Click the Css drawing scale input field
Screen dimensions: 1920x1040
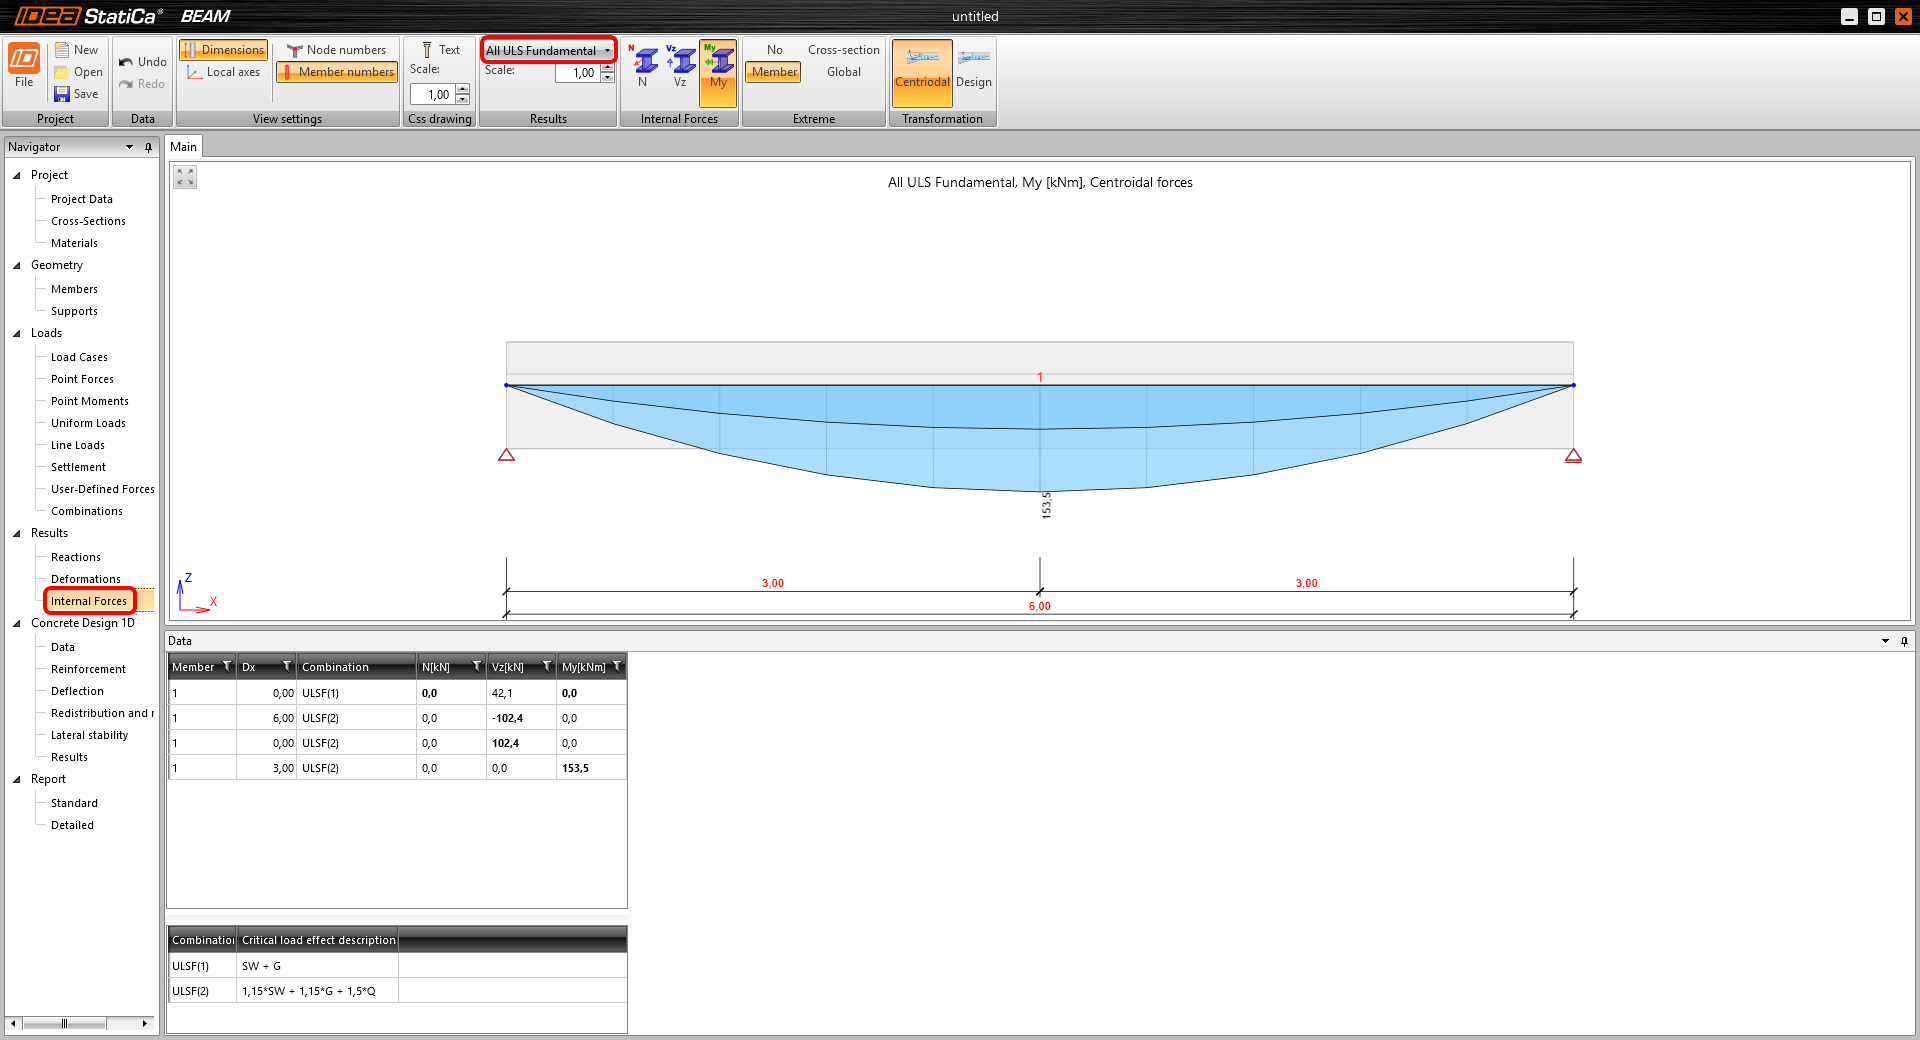[433, 95]
